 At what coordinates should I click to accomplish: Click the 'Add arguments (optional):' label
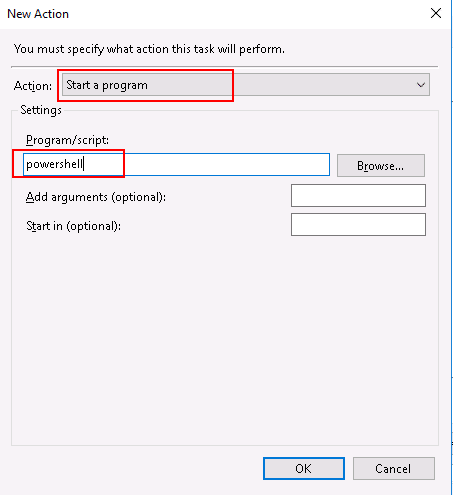[x=96, y=197]
